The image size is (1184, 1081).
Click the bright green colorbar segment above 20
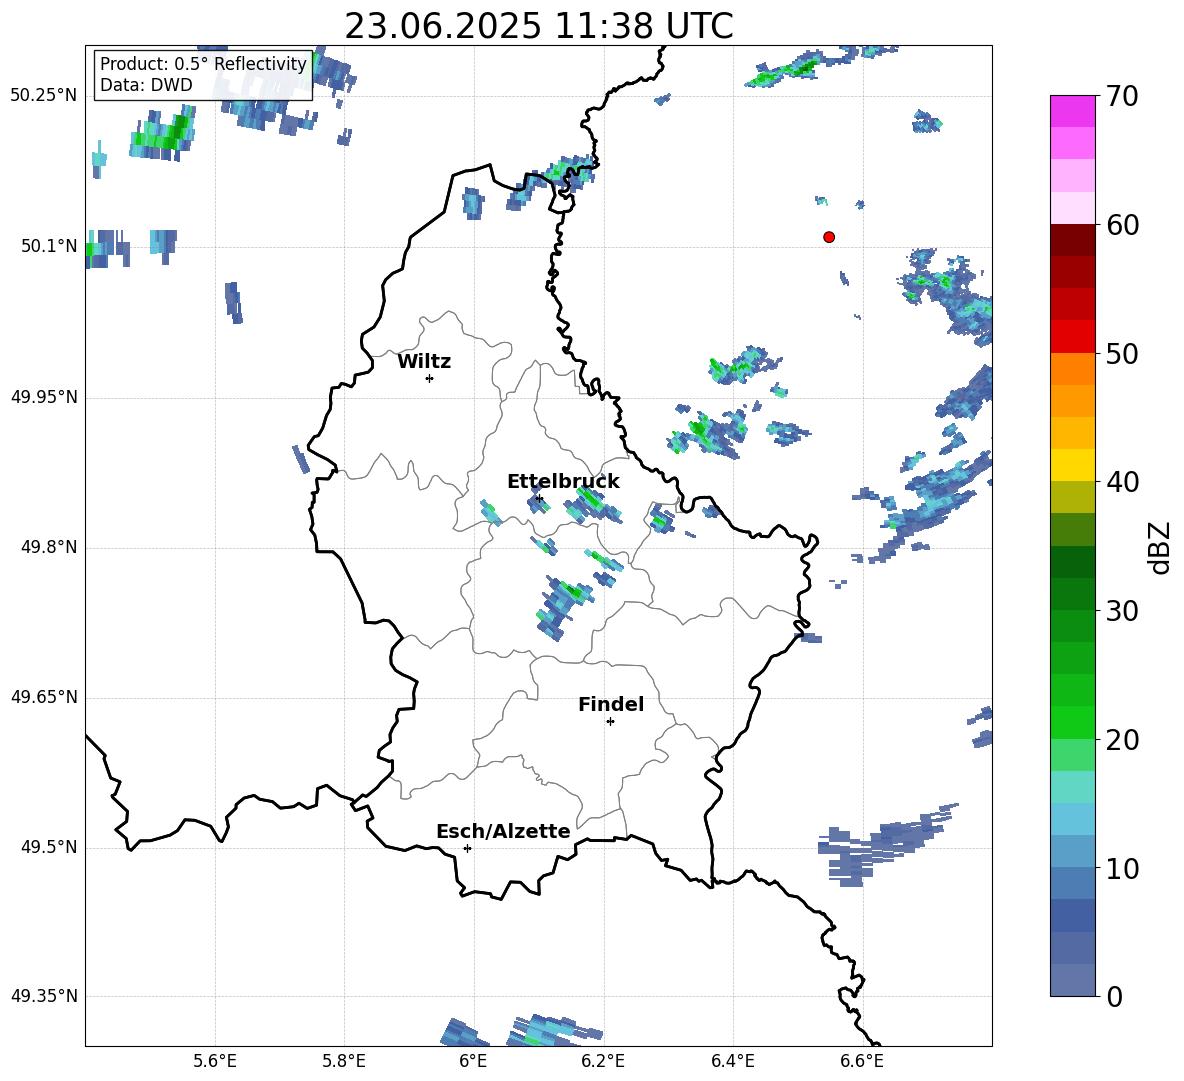[1072, 722]
